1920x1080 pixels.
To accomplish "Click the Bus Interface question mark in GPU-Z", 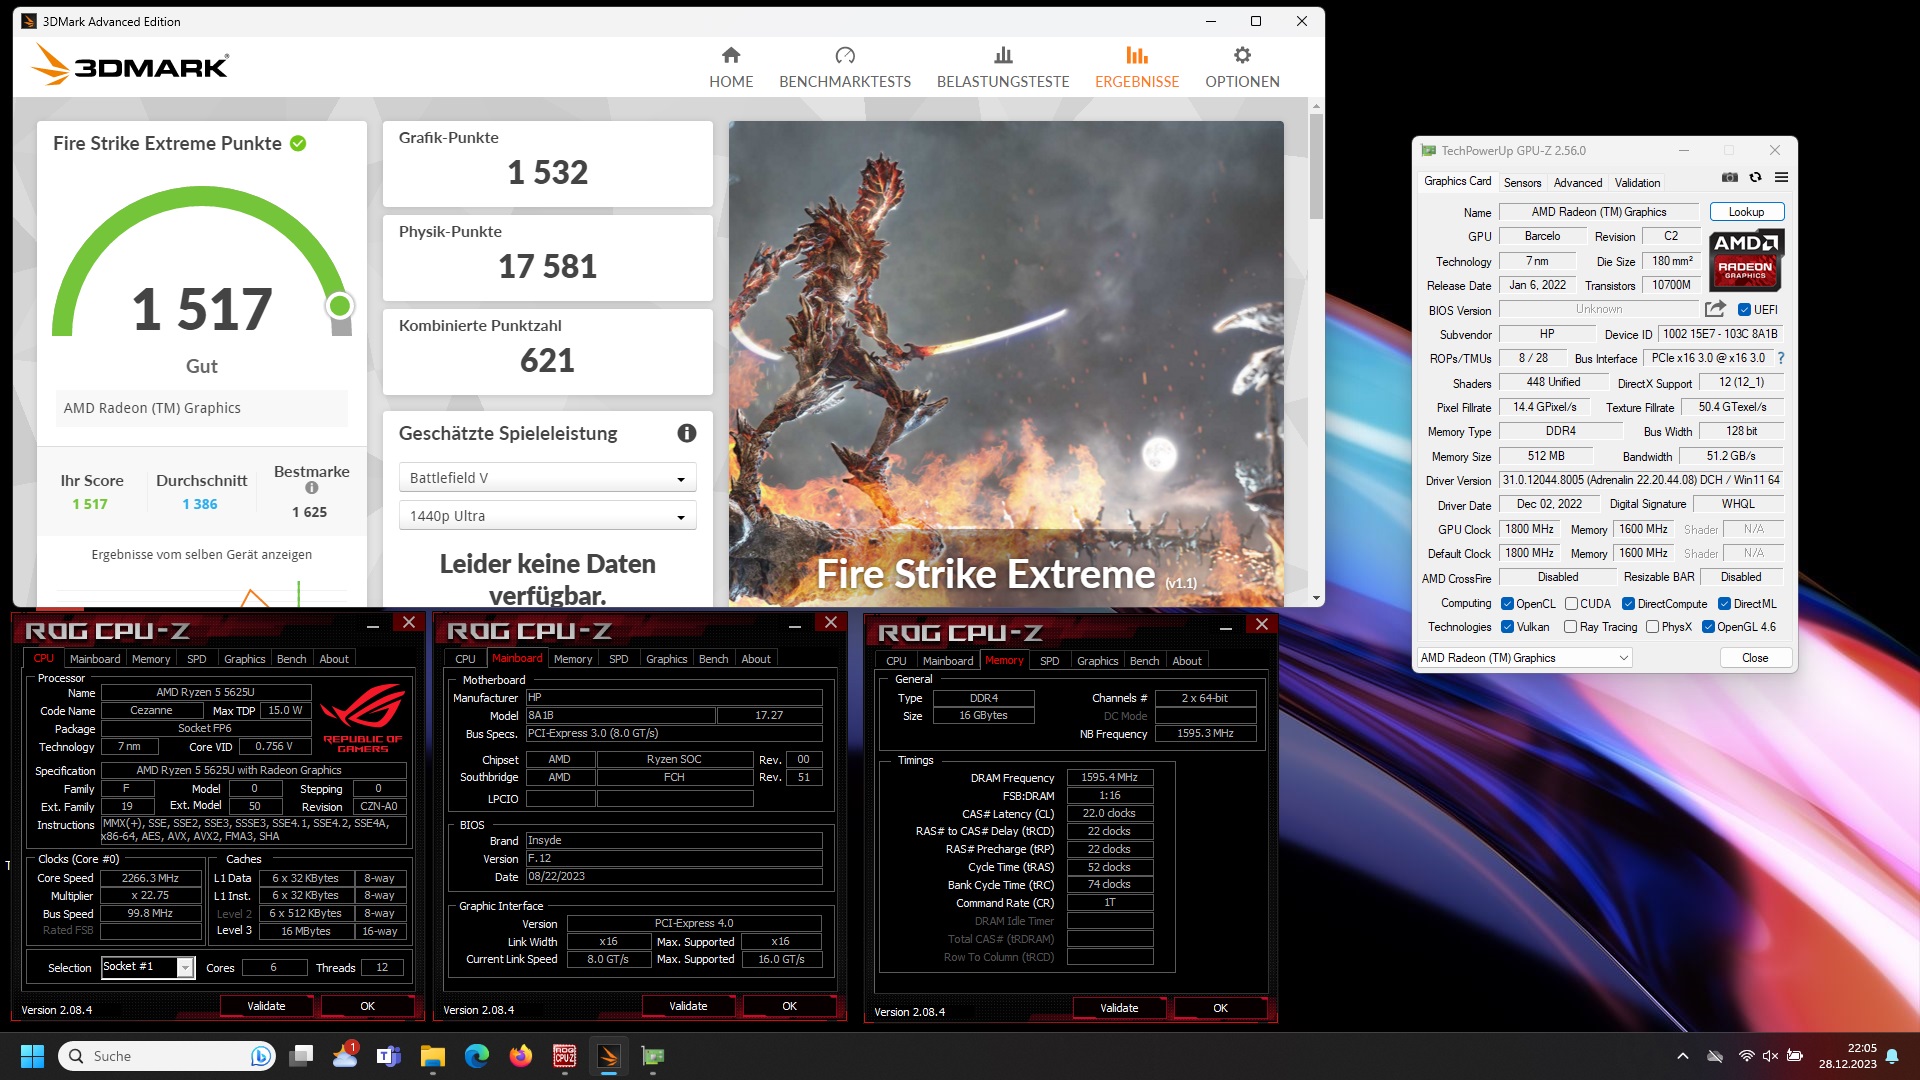I will tap(1781, 358).
